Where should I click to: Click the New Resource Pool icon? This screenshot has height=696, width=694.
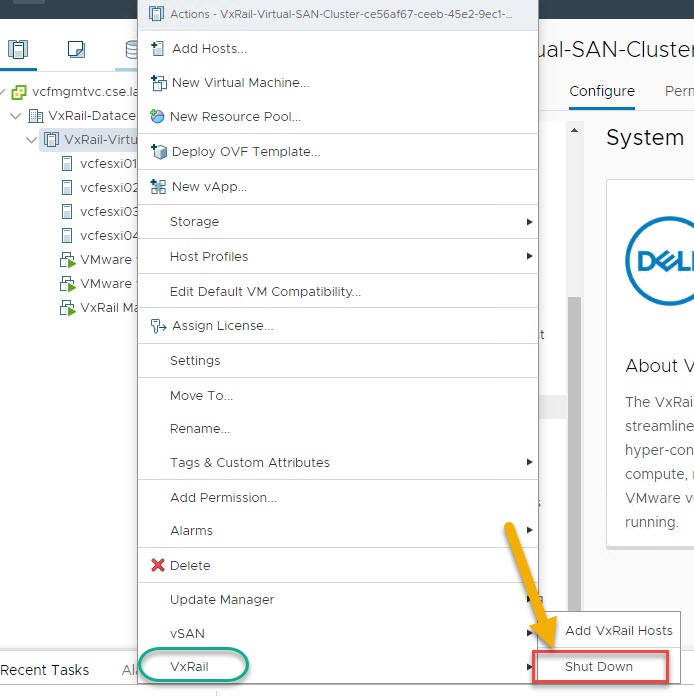(x=157, y=117)
